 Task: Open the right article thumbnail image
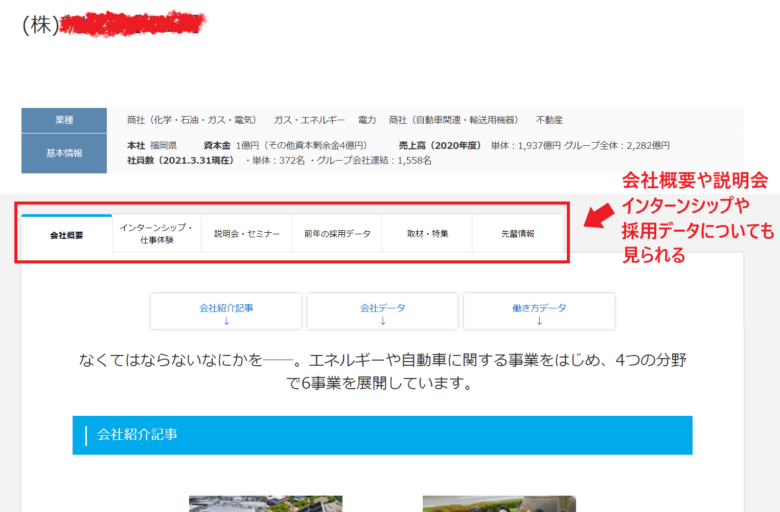click(x=499, y=504)
